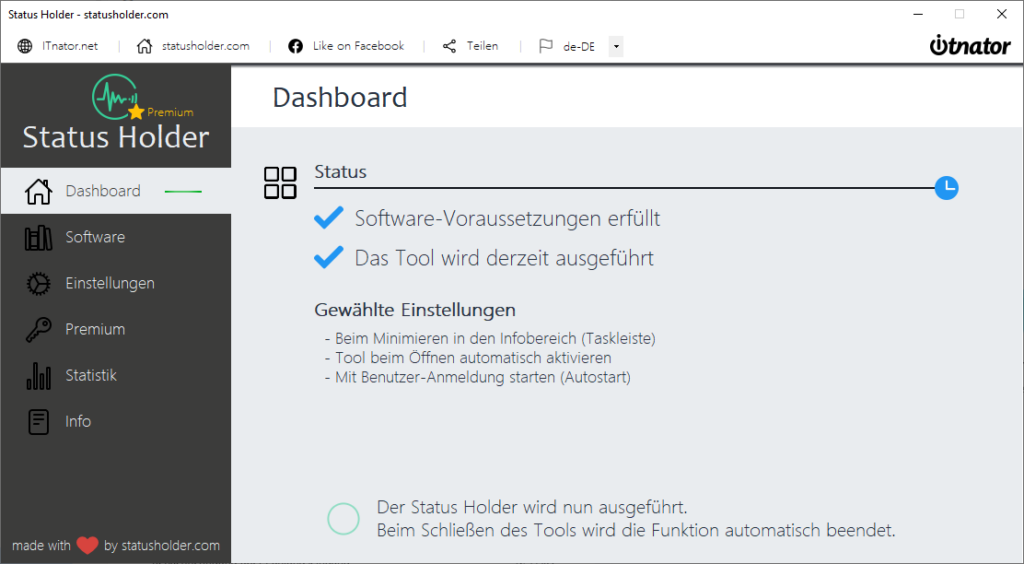
Task: Open the Software section
Action: pos(116,237)
